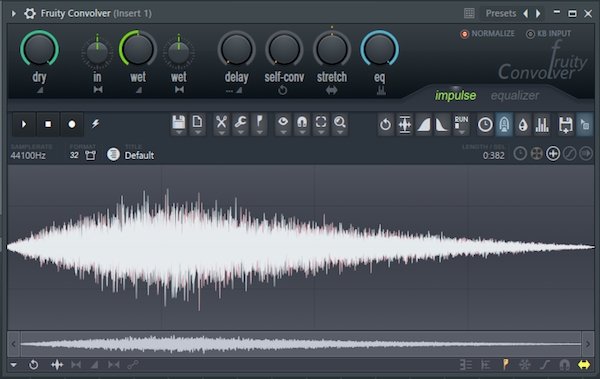600x379 pixels.
Task: Click the format 32 bit depth value
Action: pos(74,155)
